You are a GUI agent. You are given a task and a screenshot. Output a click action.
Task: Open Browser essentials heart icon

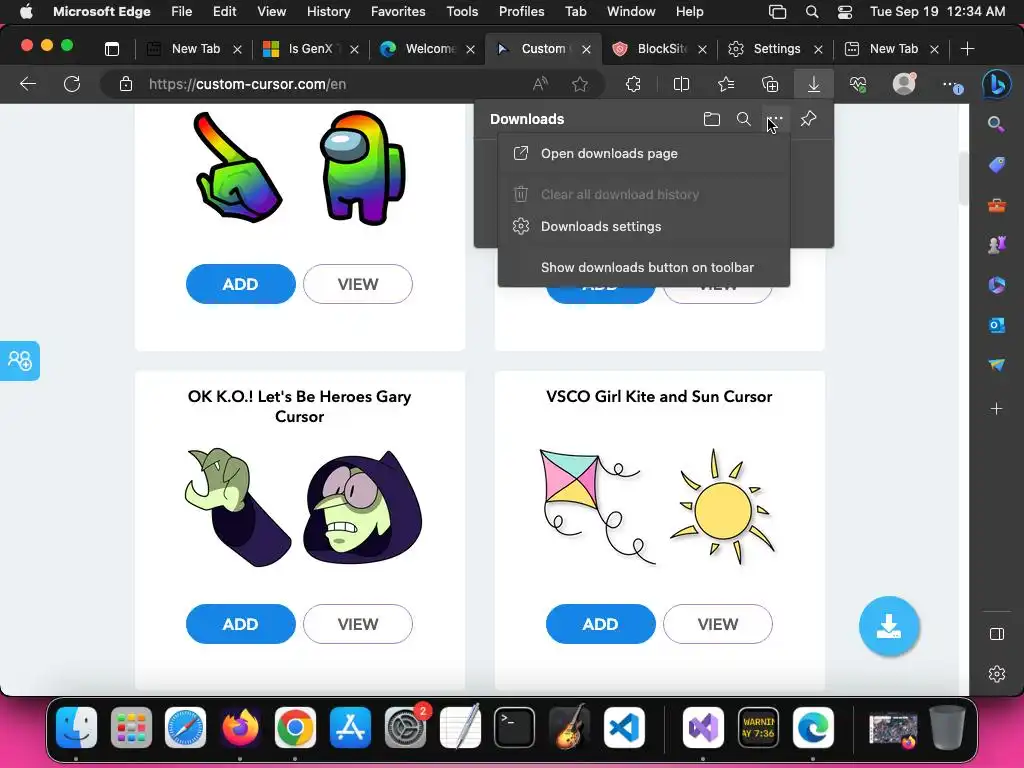pos(858,84)
